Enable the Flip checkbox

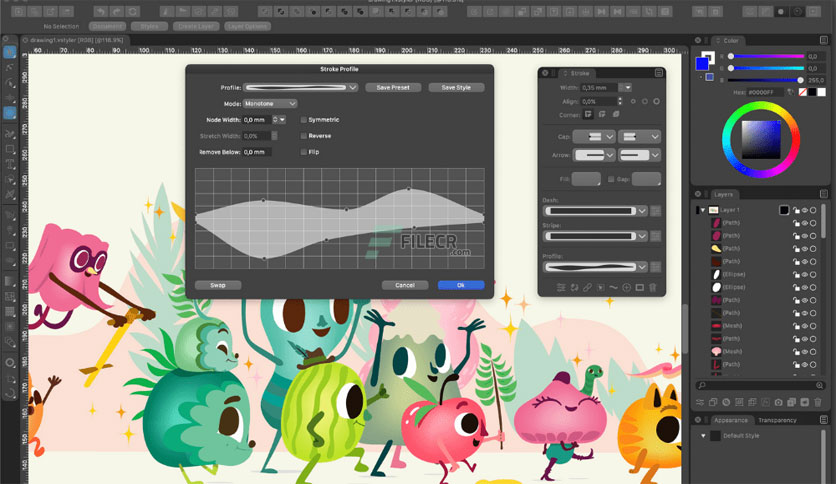[x=303, y=152]
